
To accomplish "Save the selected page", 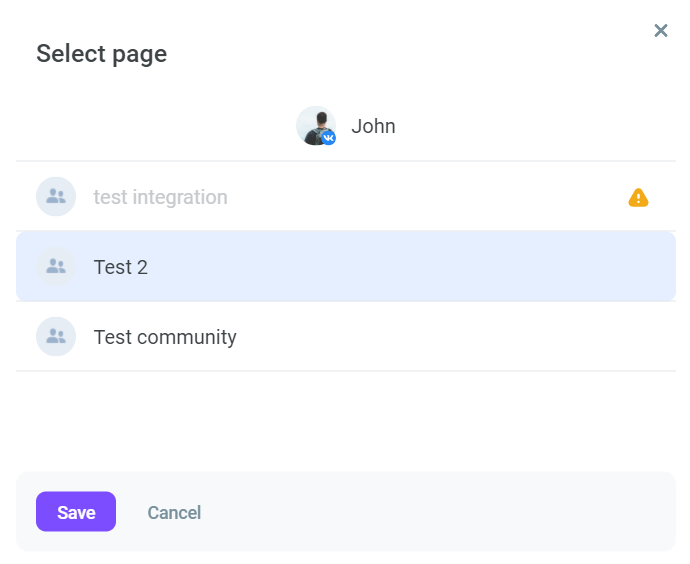I will [x=76, y=512].
